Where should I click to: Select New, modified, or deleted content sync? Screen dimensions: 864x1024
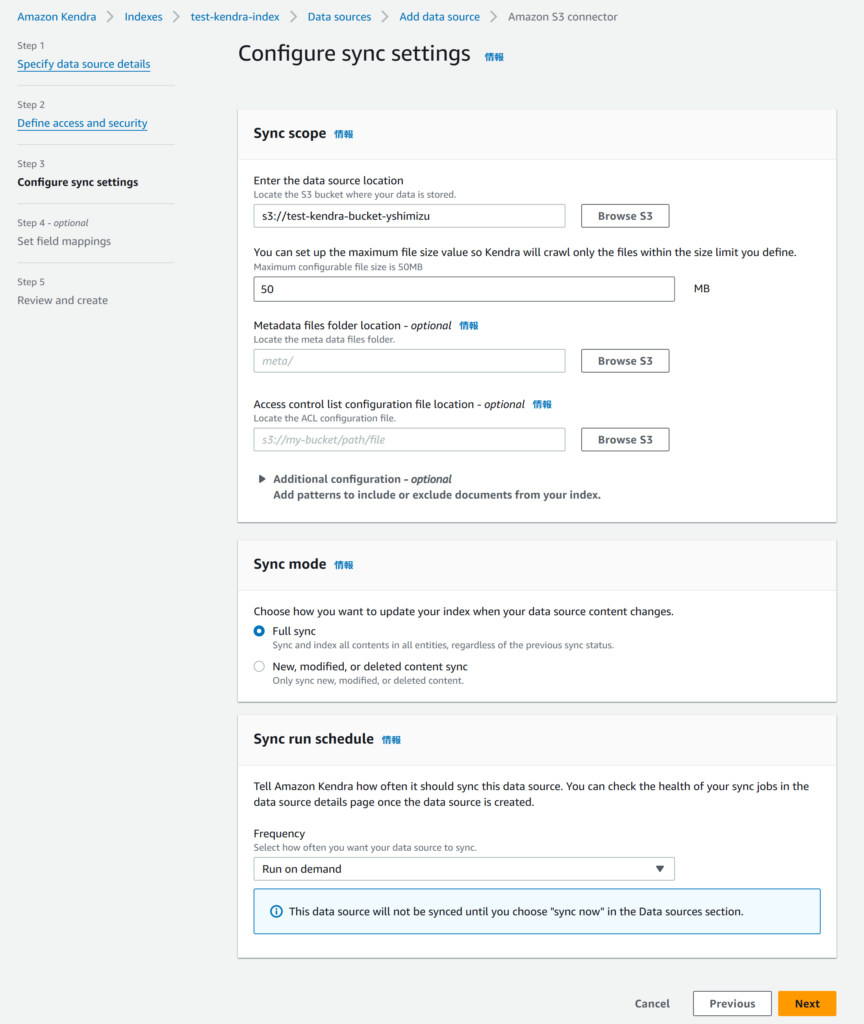coord(259,666)
